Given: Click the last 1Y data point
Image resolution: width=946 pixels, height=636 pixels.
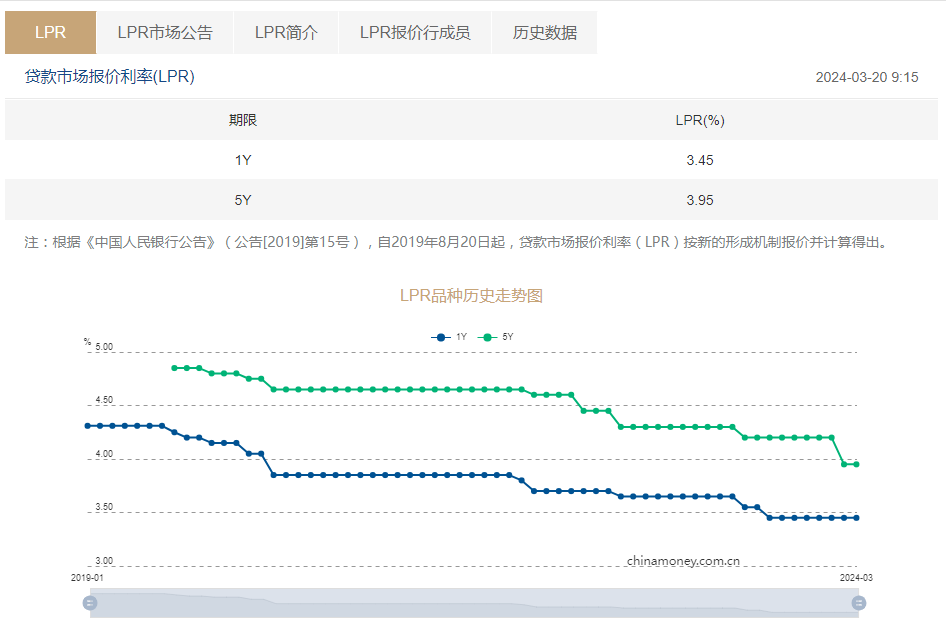Looking at the screenshot, I should click(857, 518).
